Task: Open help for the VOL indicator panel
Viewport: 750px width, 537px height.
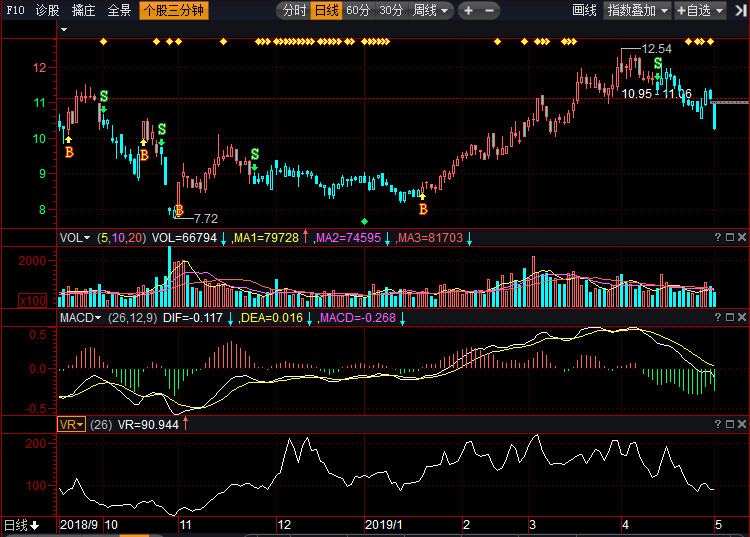Action: [x=717, y=237]
